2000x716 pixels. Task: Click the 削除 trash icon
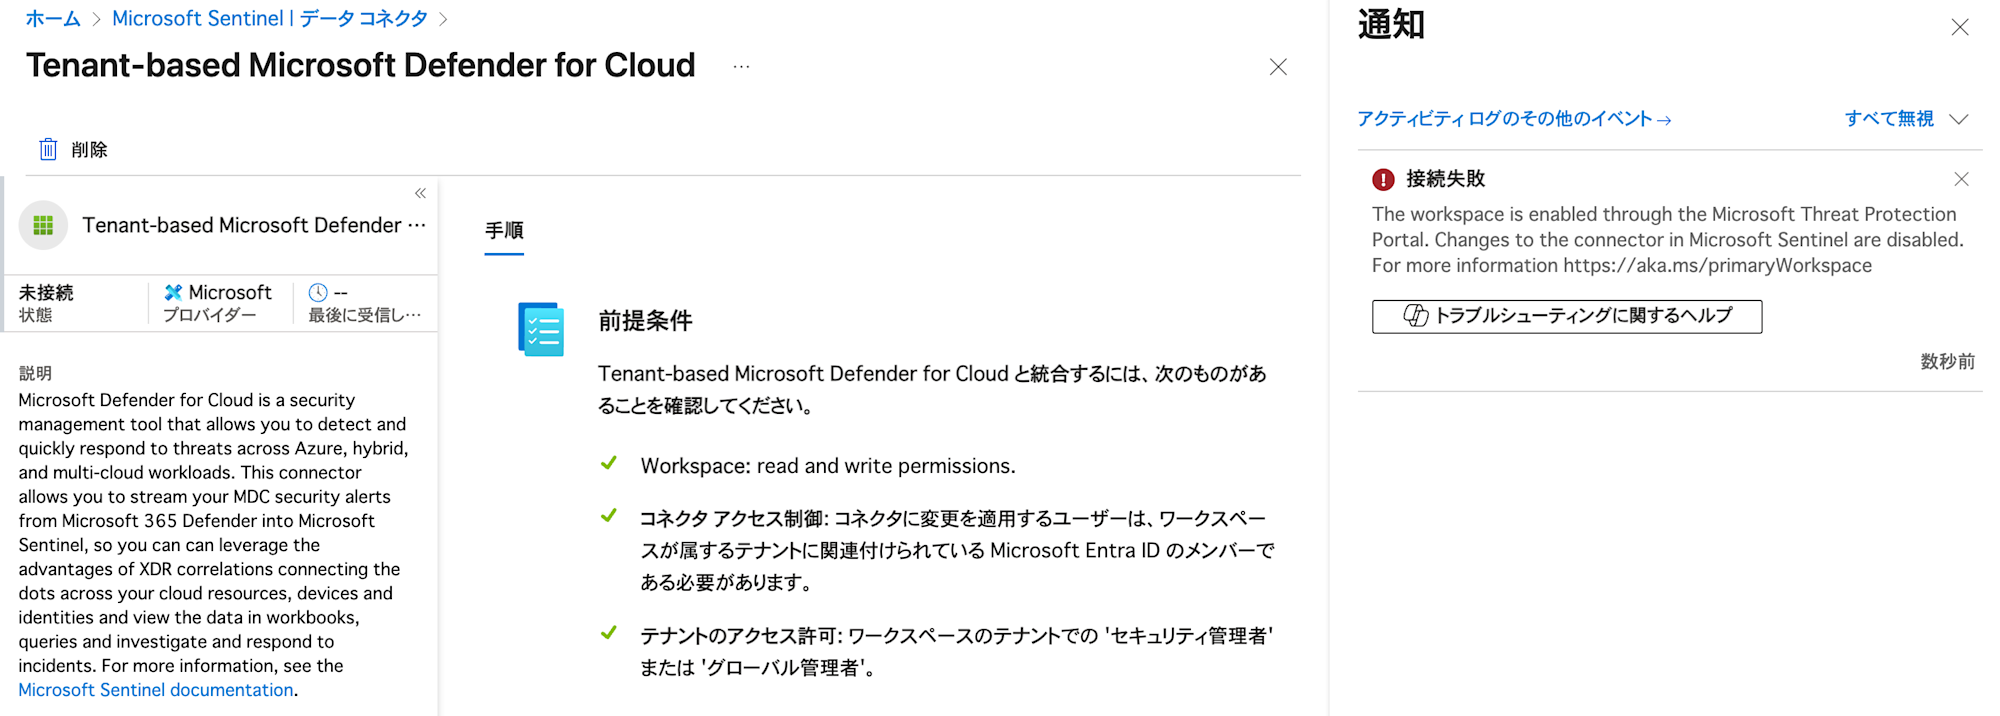tap(48, 149)
